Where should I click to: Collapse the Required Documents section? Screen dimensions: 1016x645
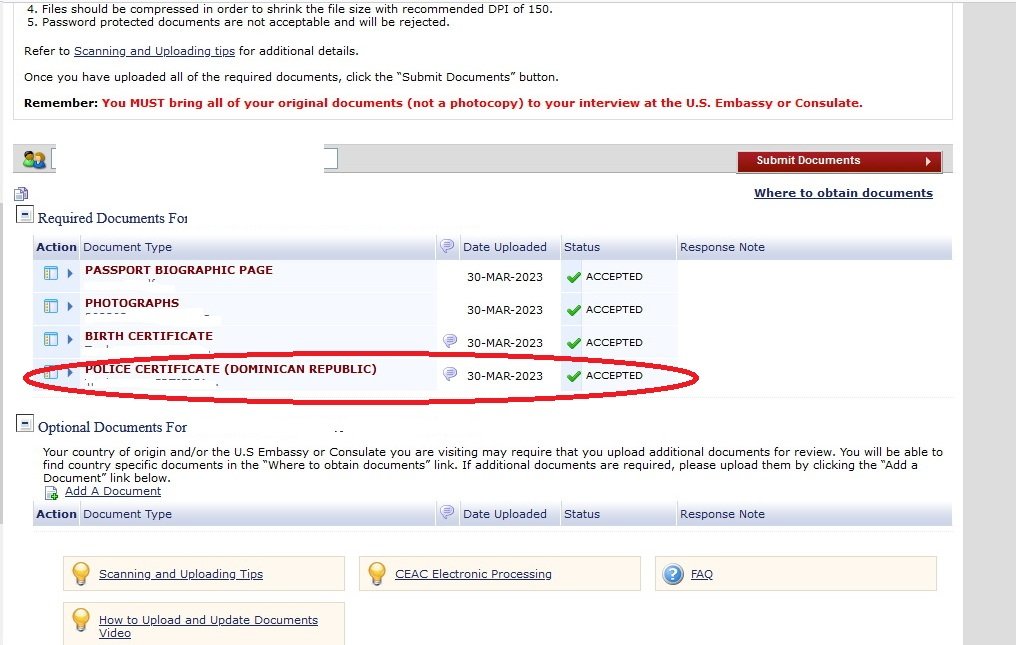point(25,215)
